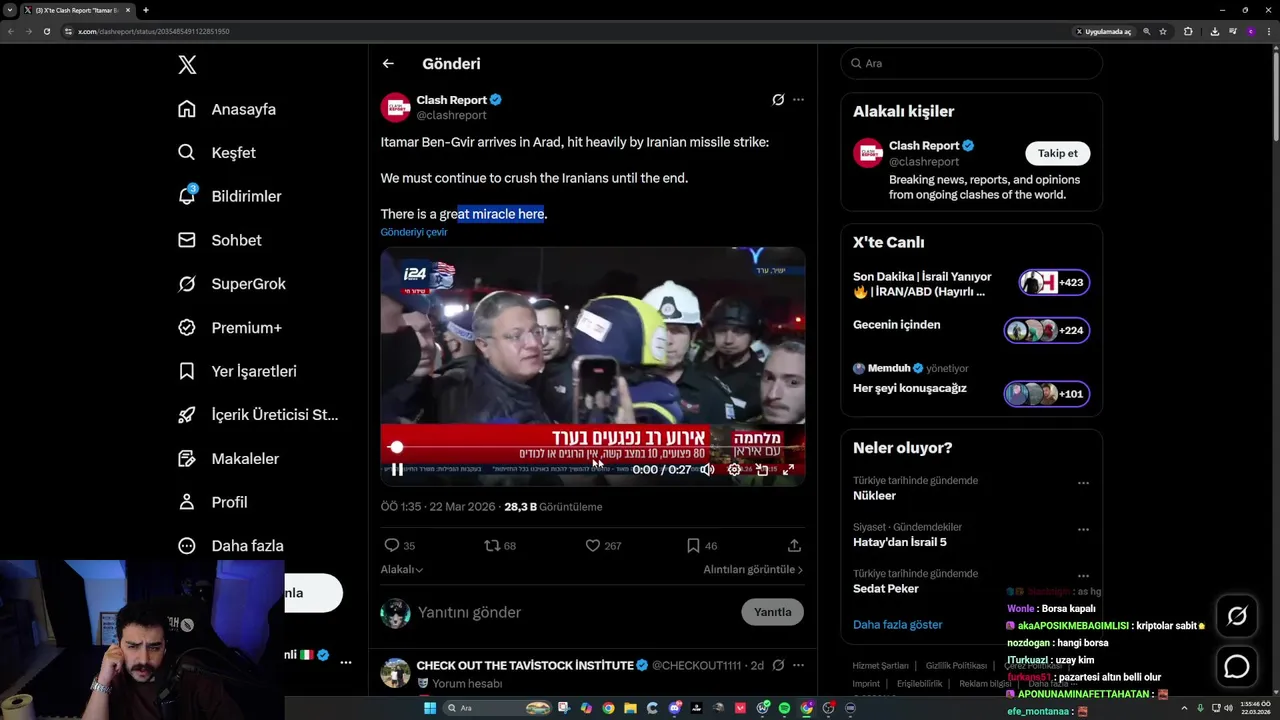1280x720 pixels.
Task: Click Daha fazla göster under trends
Action: coord(897,624)
